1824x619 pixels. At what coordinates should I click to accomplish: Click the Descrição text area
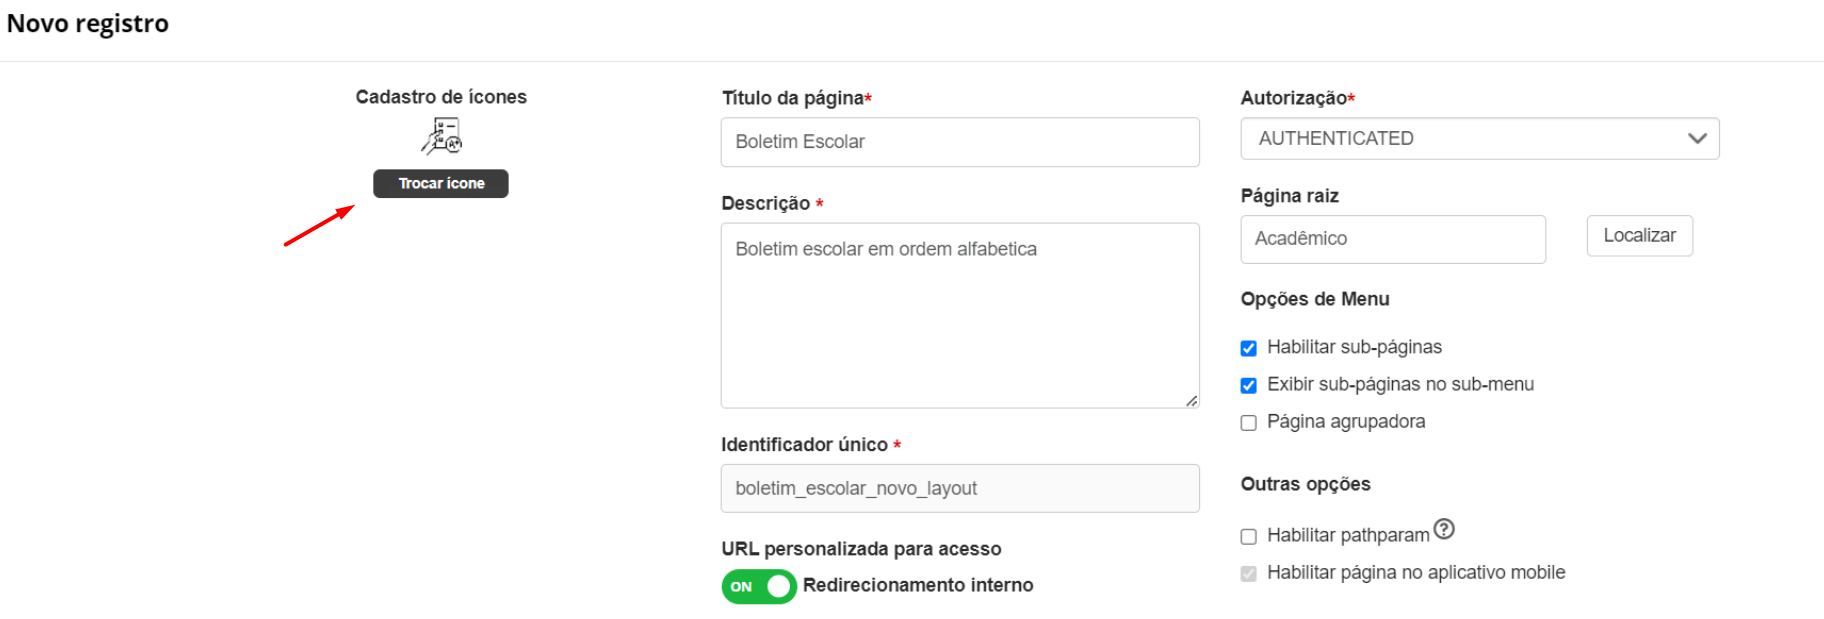click(960, 315)
